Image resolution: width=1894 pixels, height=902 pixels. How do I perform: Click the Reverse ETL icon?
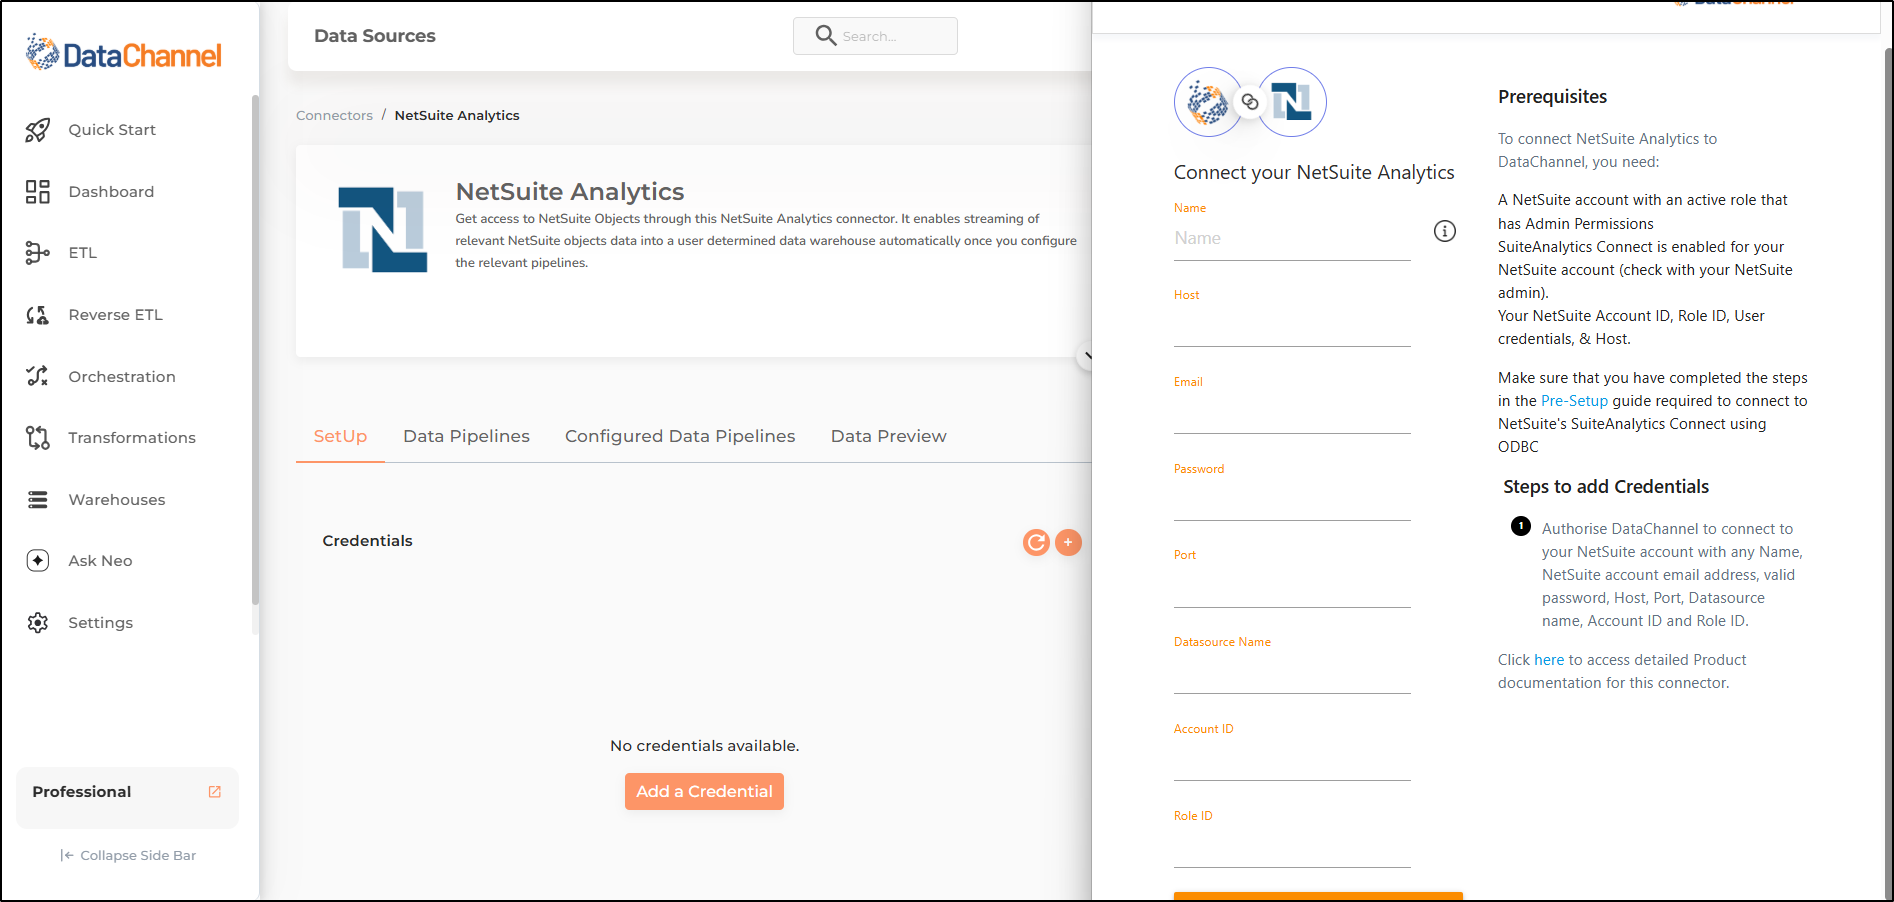(38, 315)
